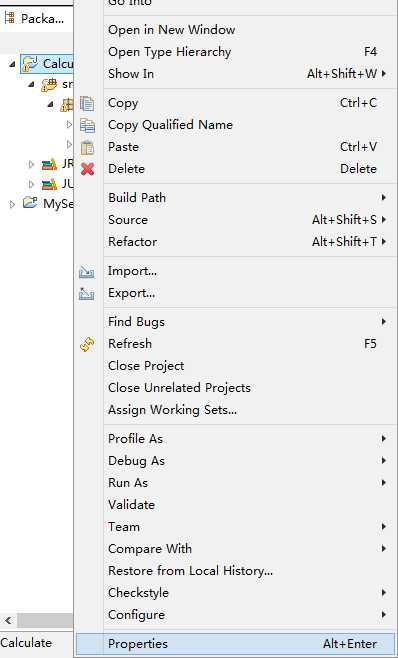This screenshot has height=658, width=398.
Task: Click the yellow Refresh arrows icon
Action: click(87, 345)
